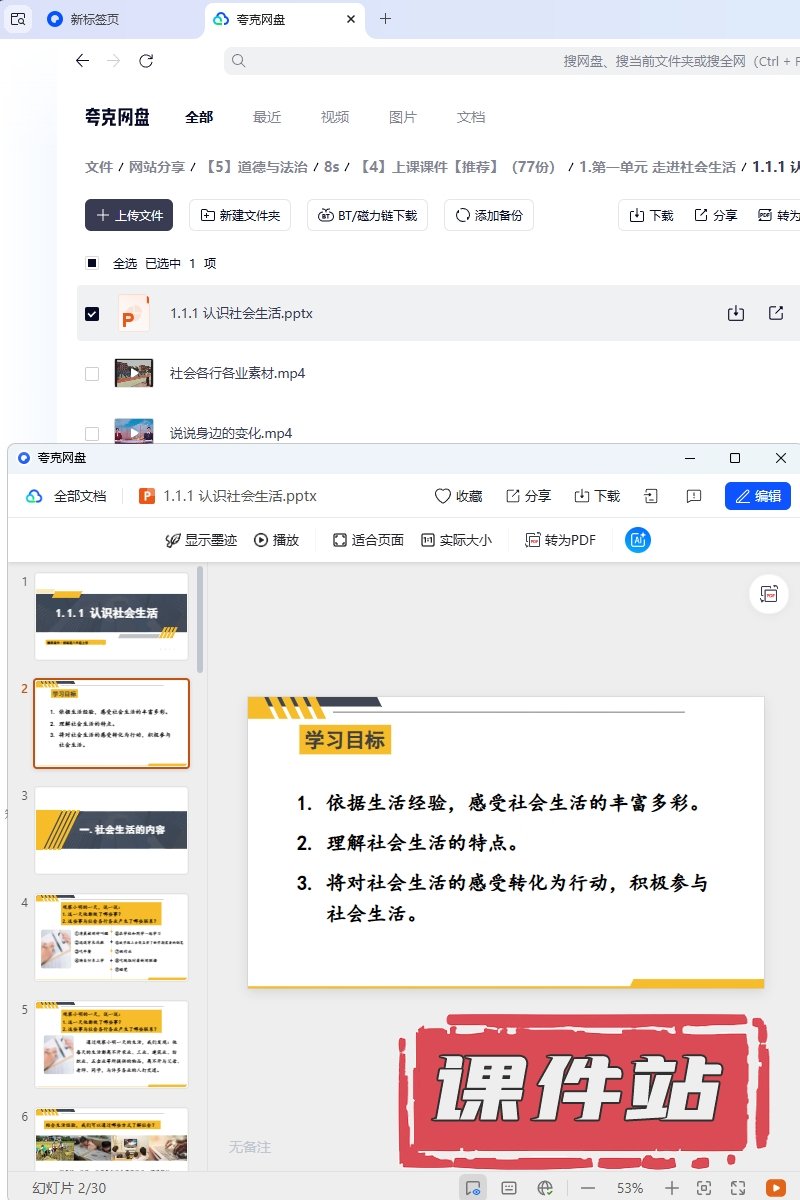Zoom out with the minus icon
The height and width of the screenshot is (1200, 800).
pyautogui.click(x=588, y=1188)
